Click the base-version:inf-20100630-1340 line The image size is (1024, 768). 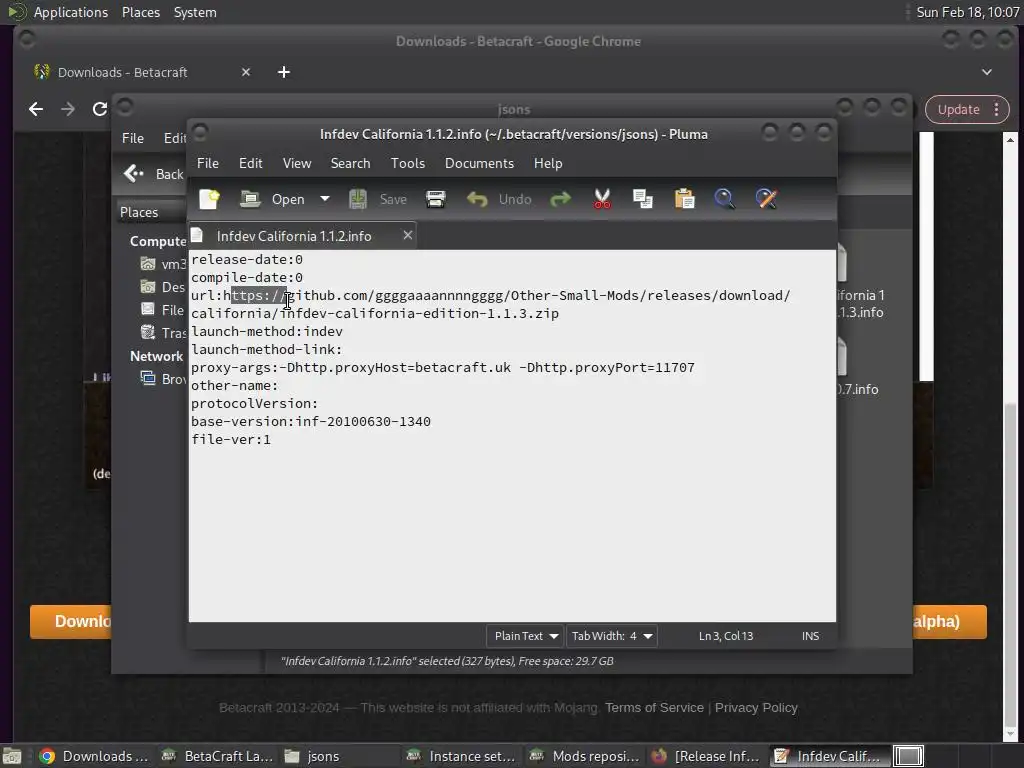(311, 421)
